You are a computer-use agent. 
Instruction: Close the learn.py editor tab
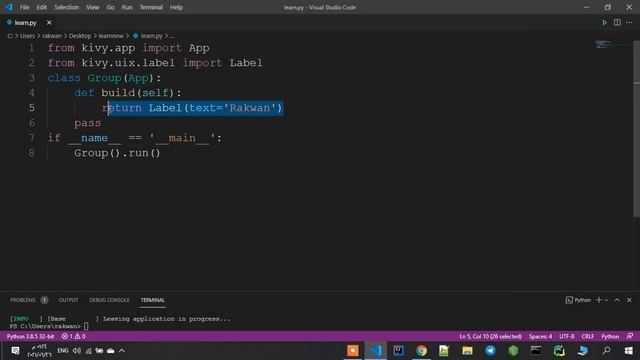point(49,23)
